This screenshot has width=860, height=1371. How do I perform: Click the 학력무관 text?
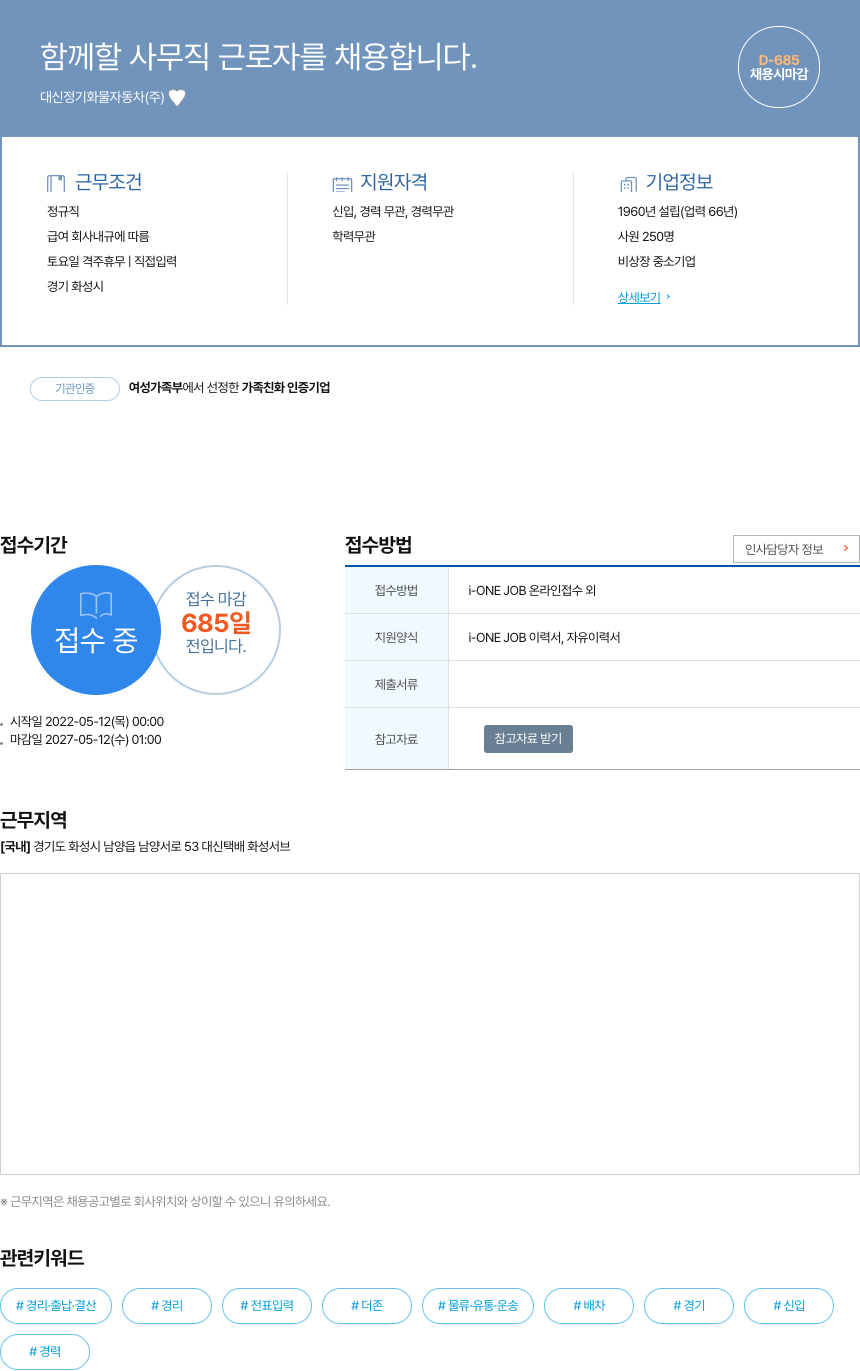click(354, 237)
